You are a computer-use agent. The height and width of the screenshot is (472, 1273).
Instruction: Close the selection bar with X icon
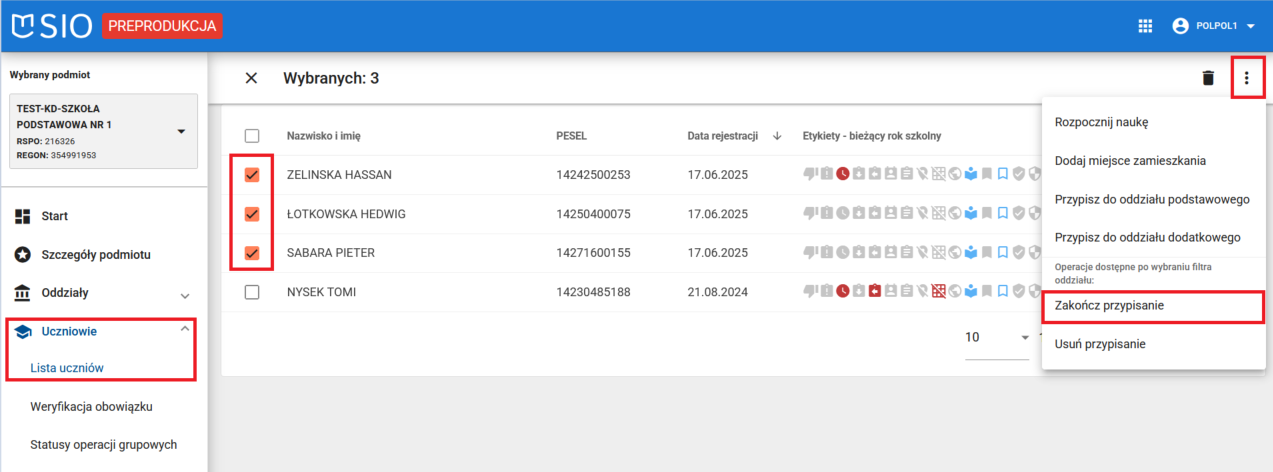(251, 78)
